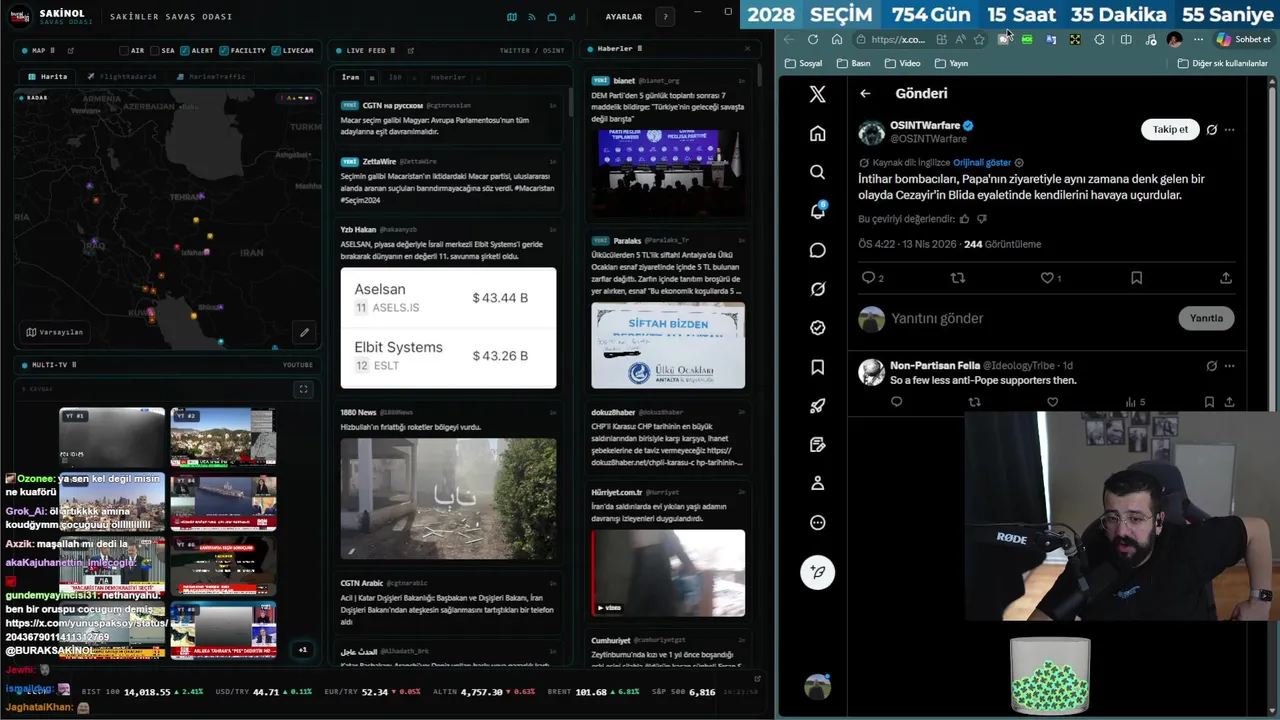Pop out the MAP panel
Viewport: 1280px width, 720px height.
coord(70,50)
